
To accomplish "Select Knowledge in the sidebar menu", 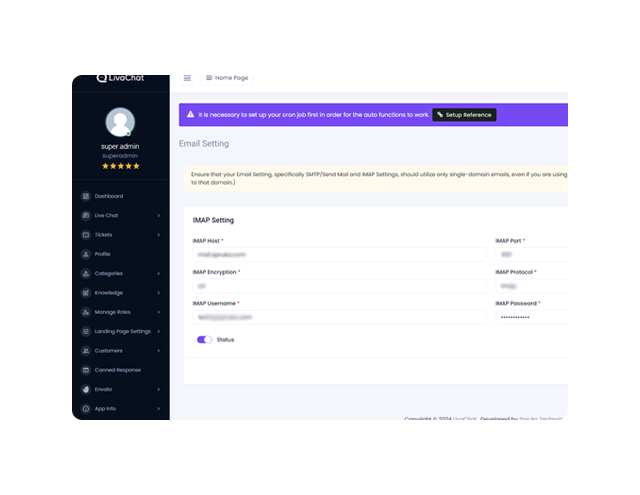I will point(109,293).
